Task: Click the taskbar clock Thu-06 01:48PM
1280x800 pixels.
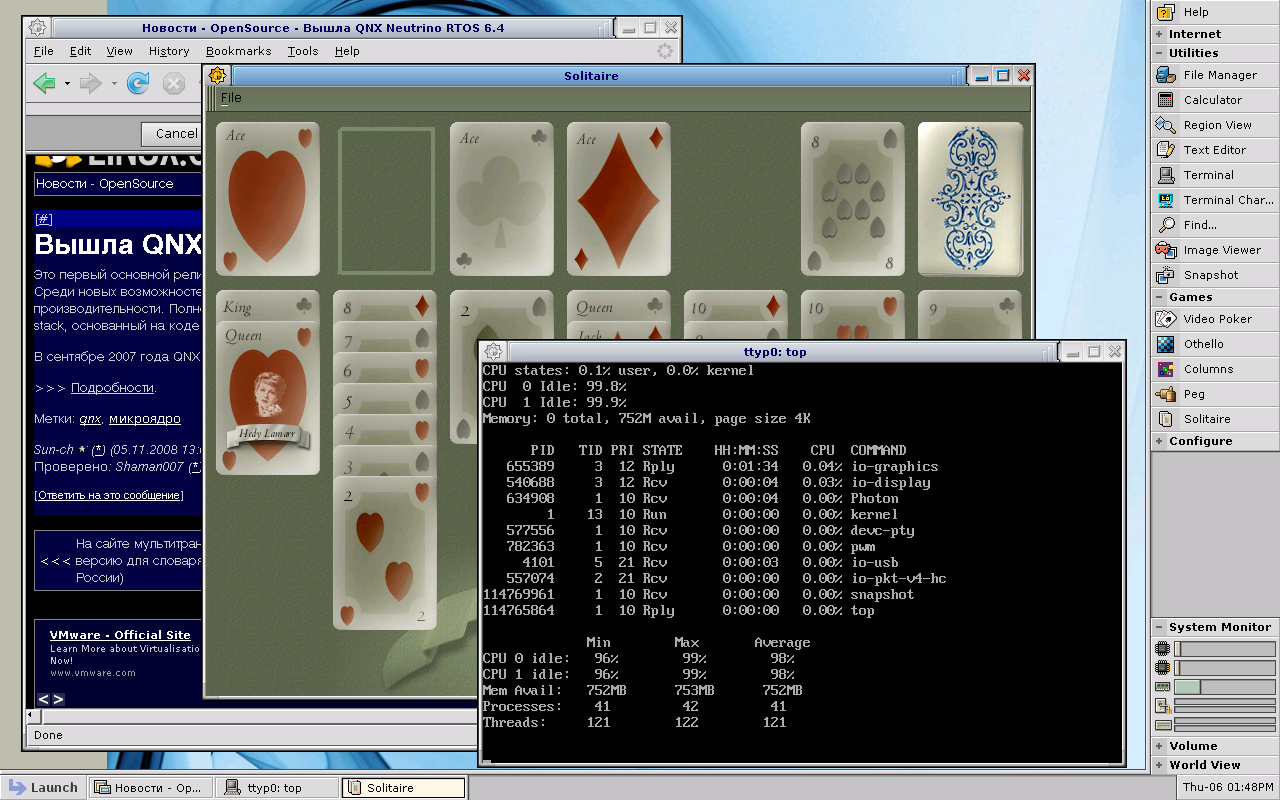Action: point(1227,787)
